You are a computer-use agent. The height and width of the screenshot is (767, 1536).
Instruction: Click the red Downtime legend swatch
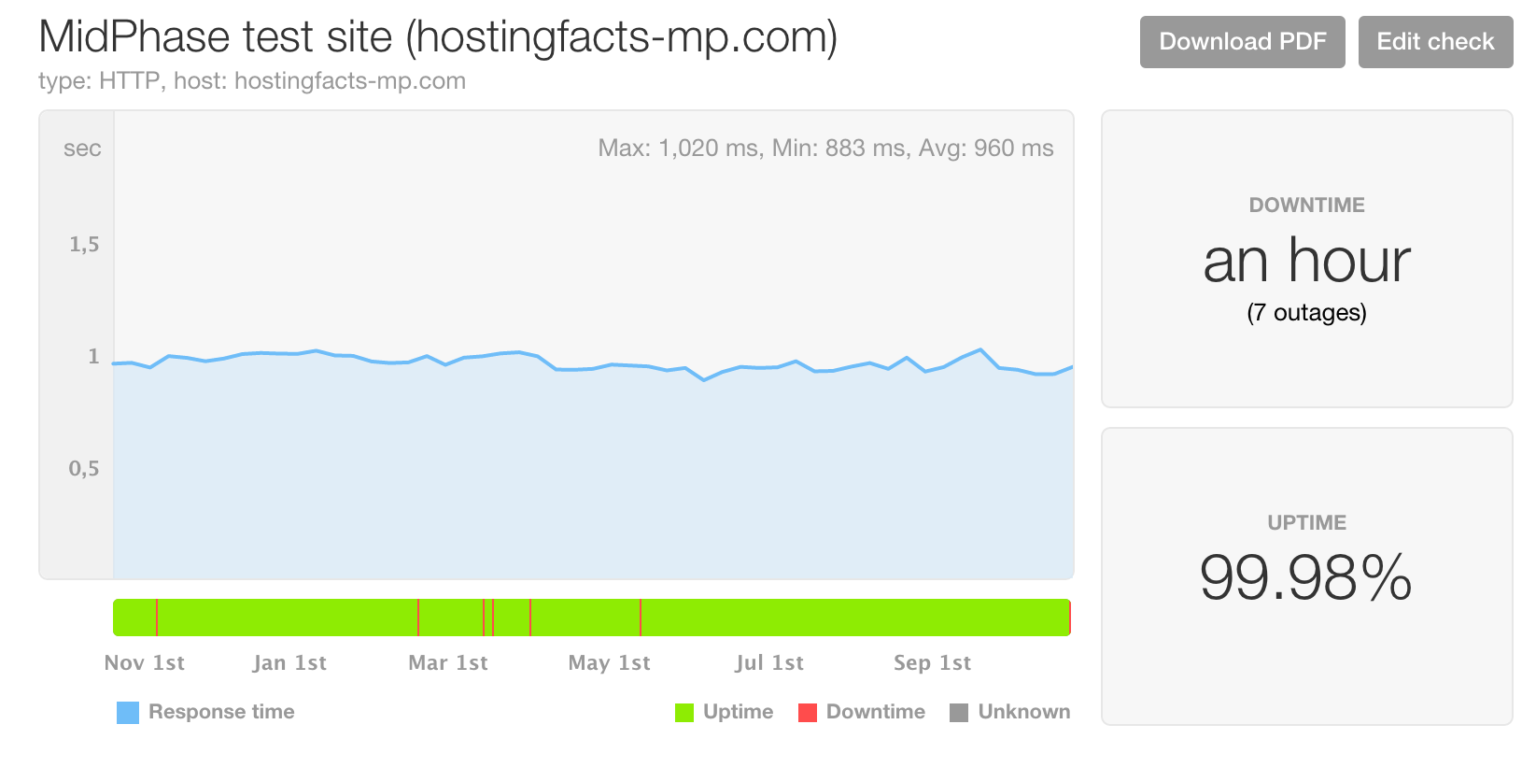pos(807,713)
